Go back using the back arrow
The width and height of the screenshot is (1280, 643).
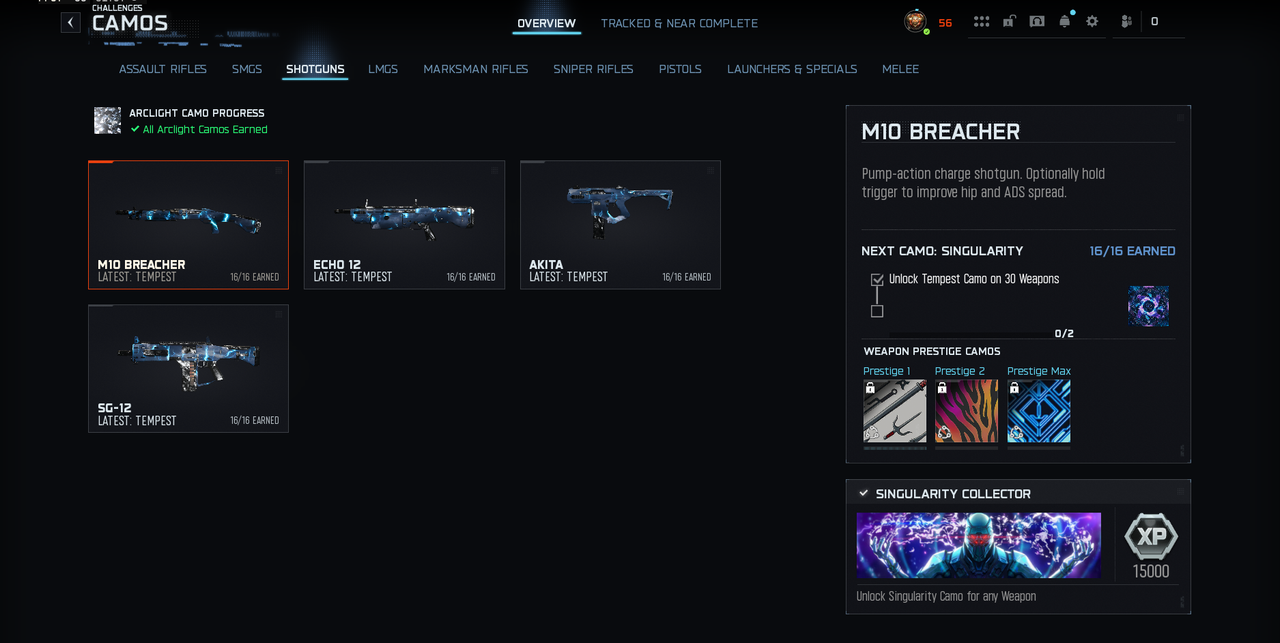coord(71,22)
